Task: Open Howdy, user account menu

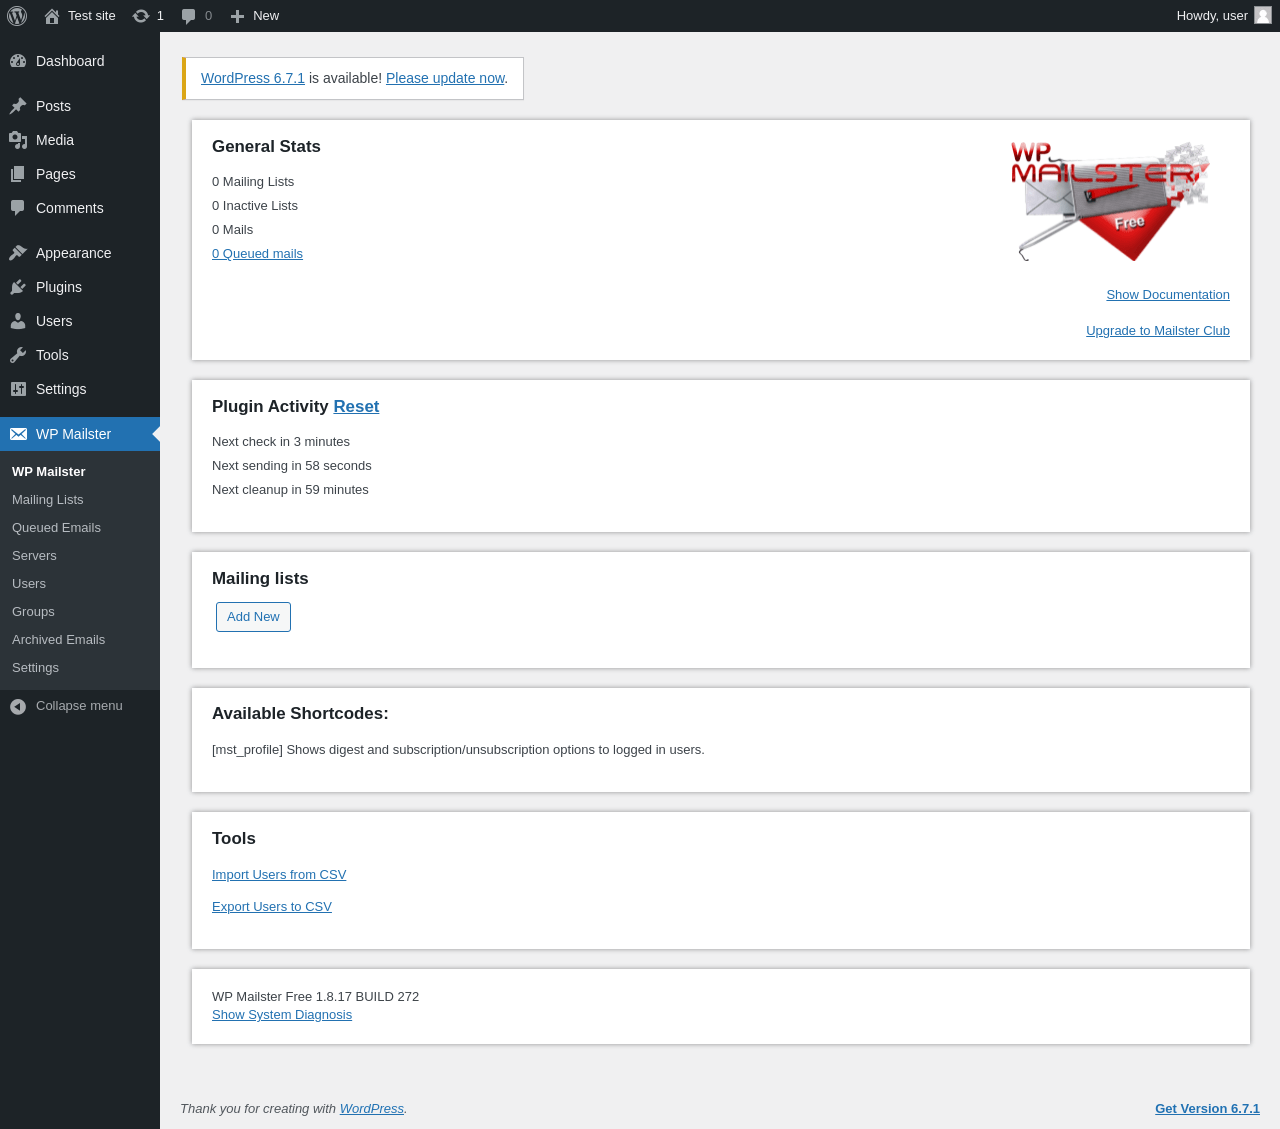Action: tap(1224, 16)
